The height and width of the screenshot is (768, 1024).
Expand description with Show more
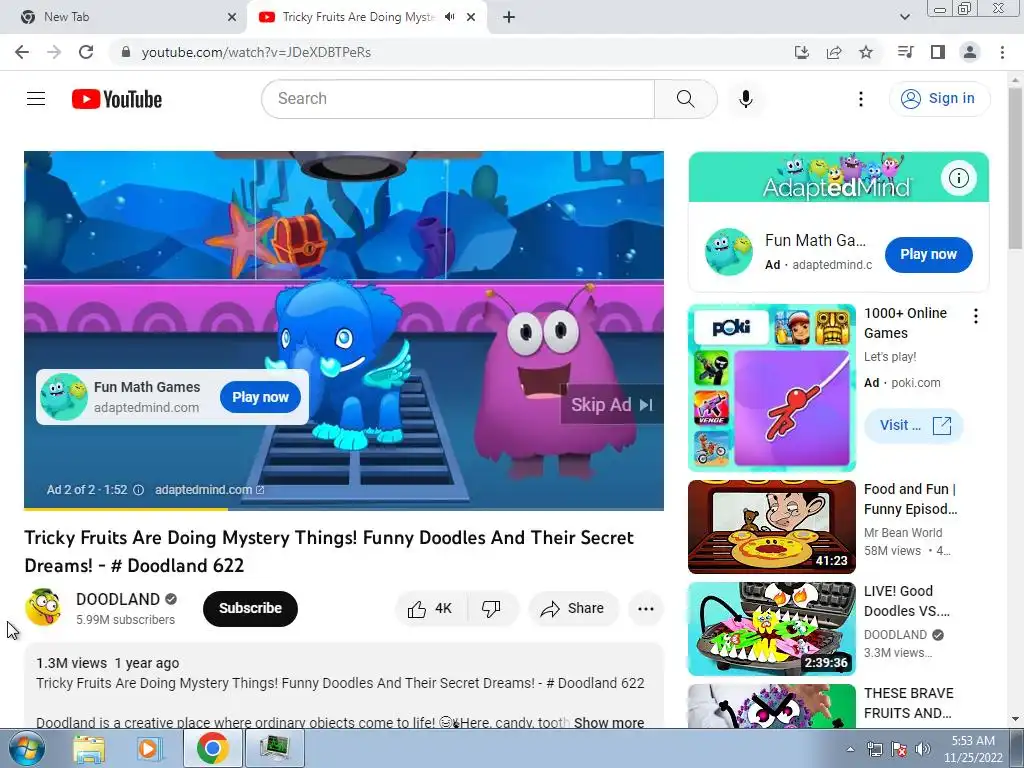[609, 722]
